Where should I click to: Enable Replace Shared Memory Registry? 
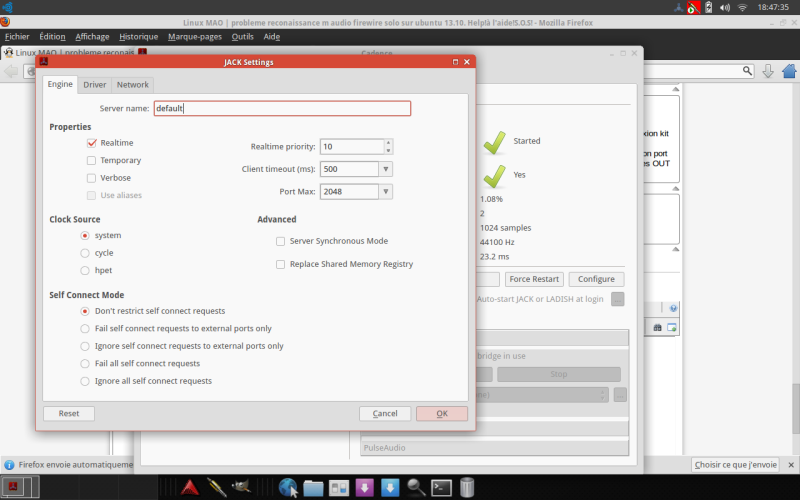pos(280,264)
